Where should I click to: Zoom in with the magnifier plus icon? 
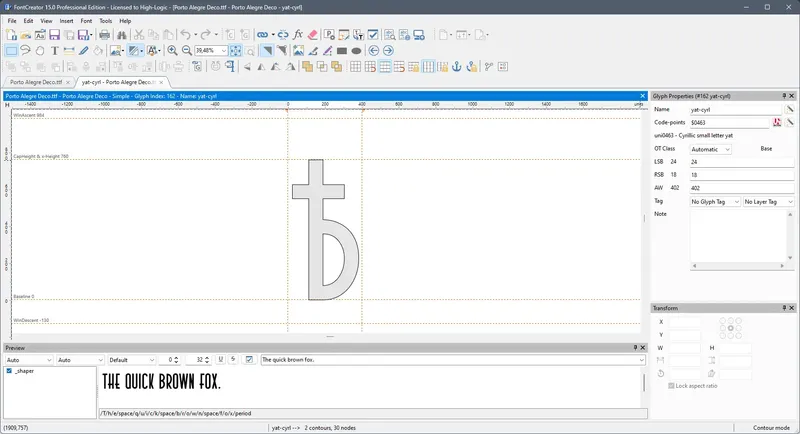point(172,50)
